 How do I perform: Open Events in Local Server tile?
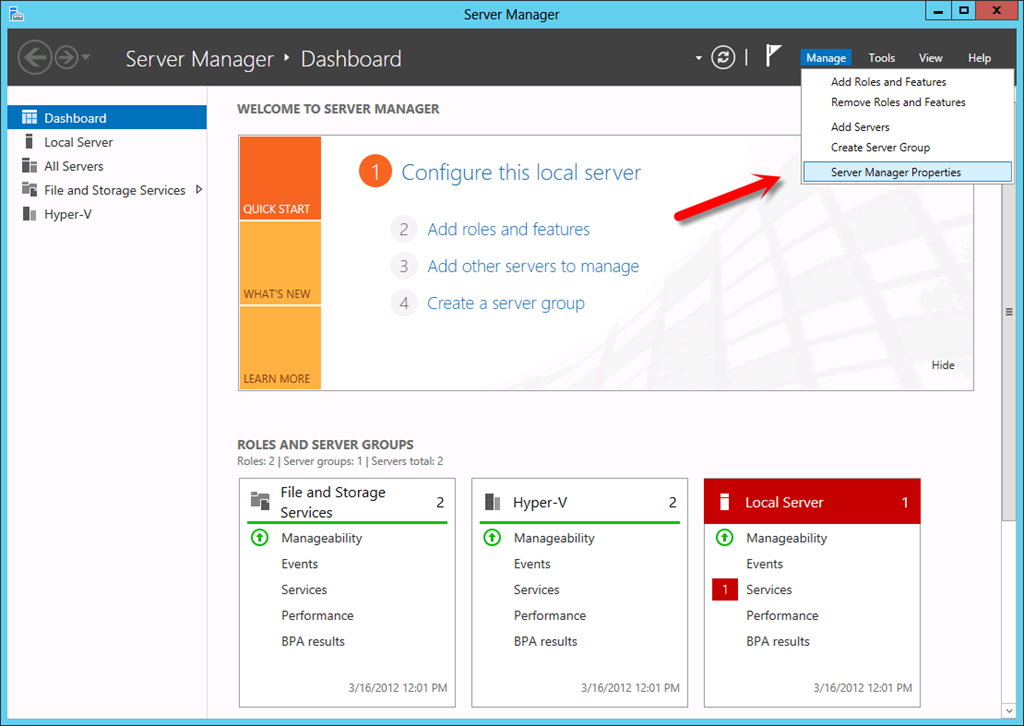click(x=764, y=564)
